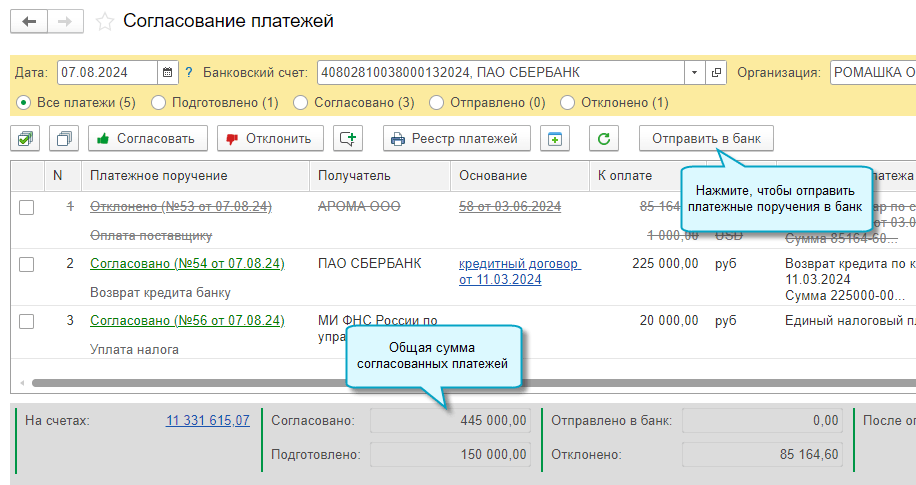Open bank account dropdown list

[x=694, y=72]
